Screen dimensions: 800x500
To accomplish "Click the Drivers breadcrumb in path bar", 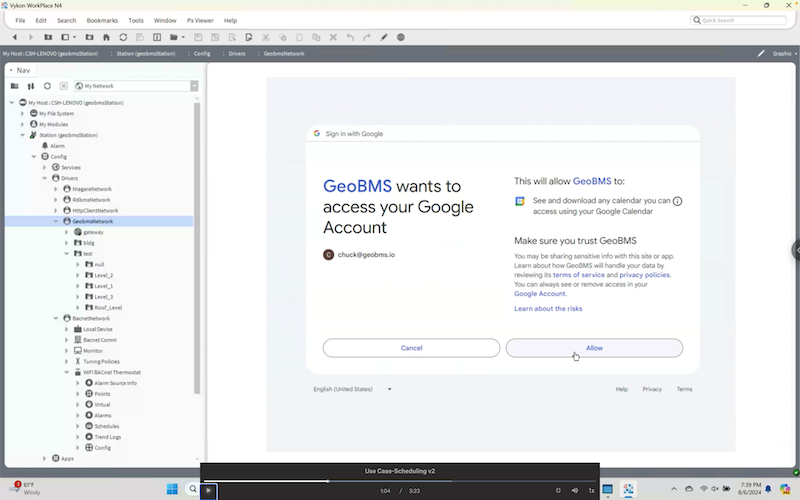I will 237,53.
